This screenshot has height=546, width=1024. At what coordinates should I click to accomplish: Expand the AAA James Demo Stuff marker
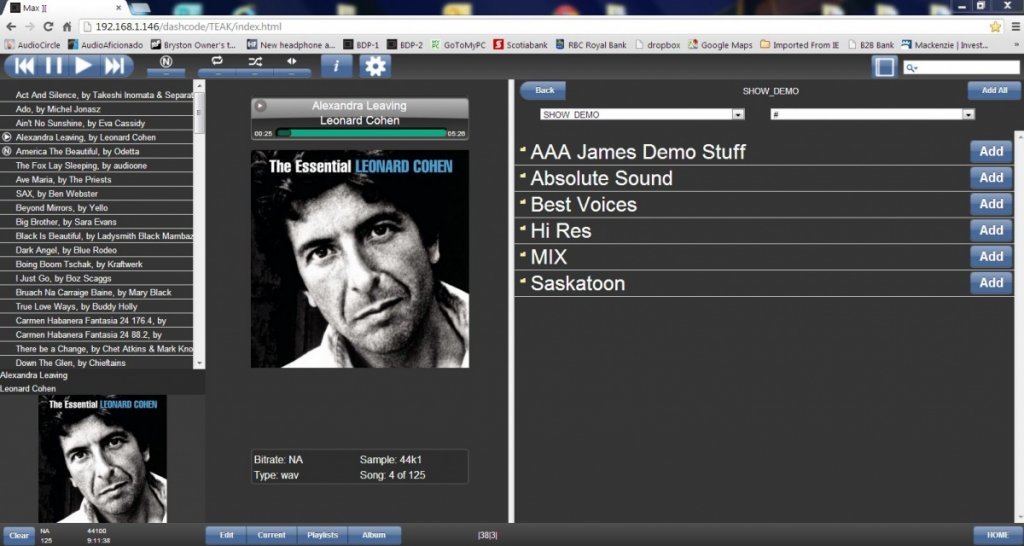point(522,149)
